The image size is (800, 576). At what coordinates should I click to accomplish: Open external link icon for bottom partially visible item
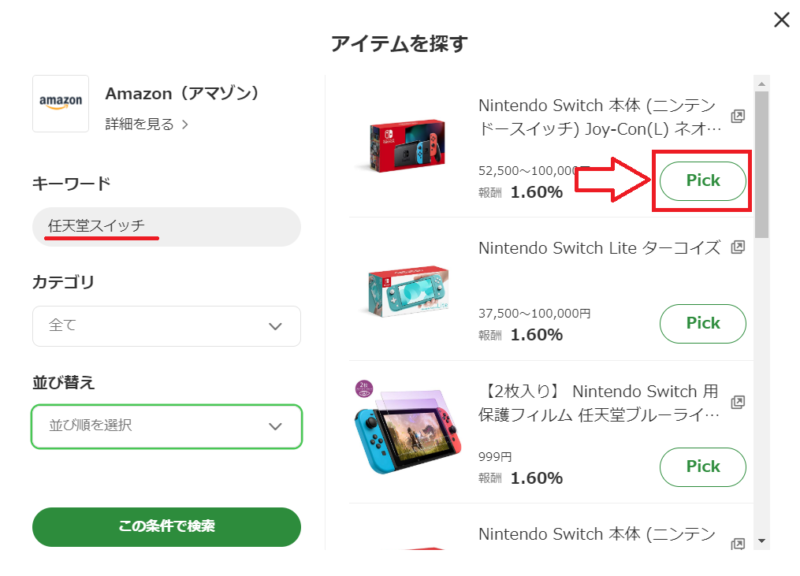(738, 544)
